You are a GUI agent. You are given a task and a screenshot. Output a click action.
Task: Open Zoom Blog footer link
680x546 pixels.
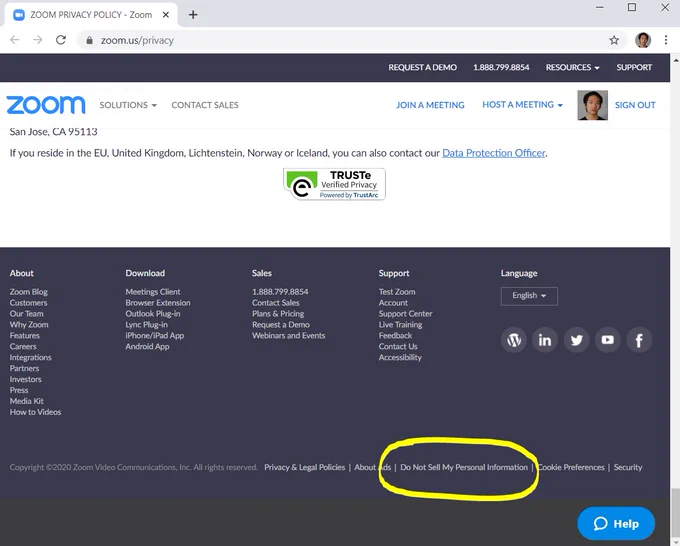tap(29, 292)
